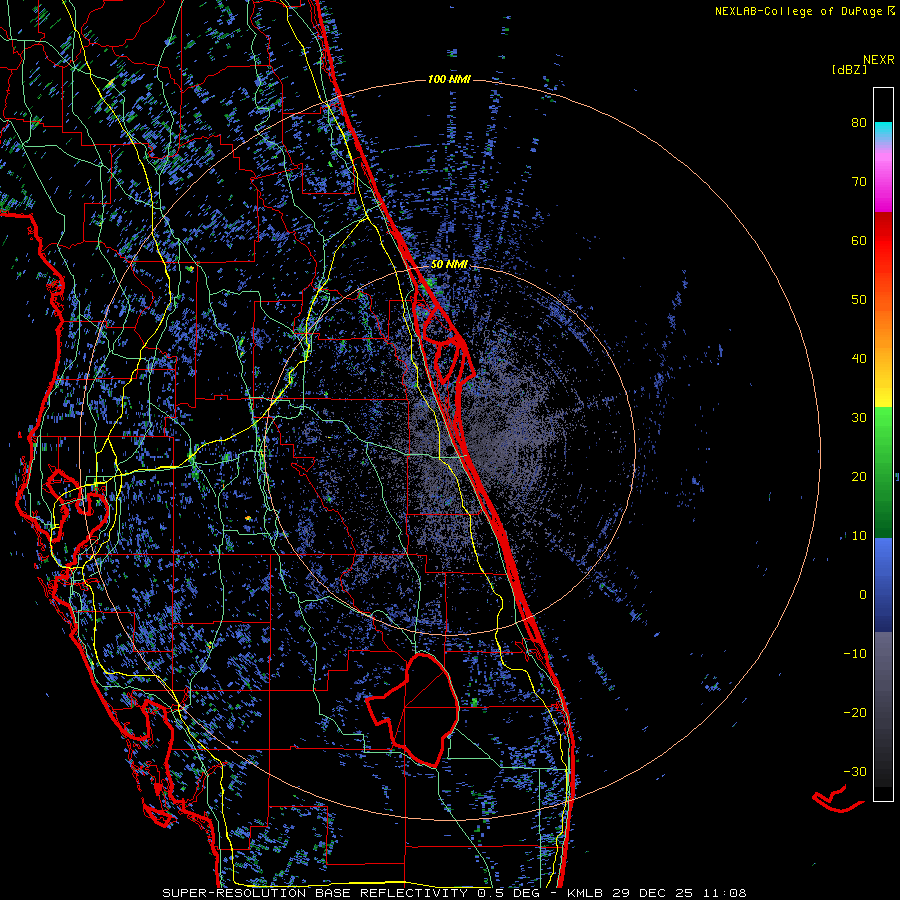Click the -30 value on the dBZ scale
Screen dimensions: 900x900
[x=855, y=772]
